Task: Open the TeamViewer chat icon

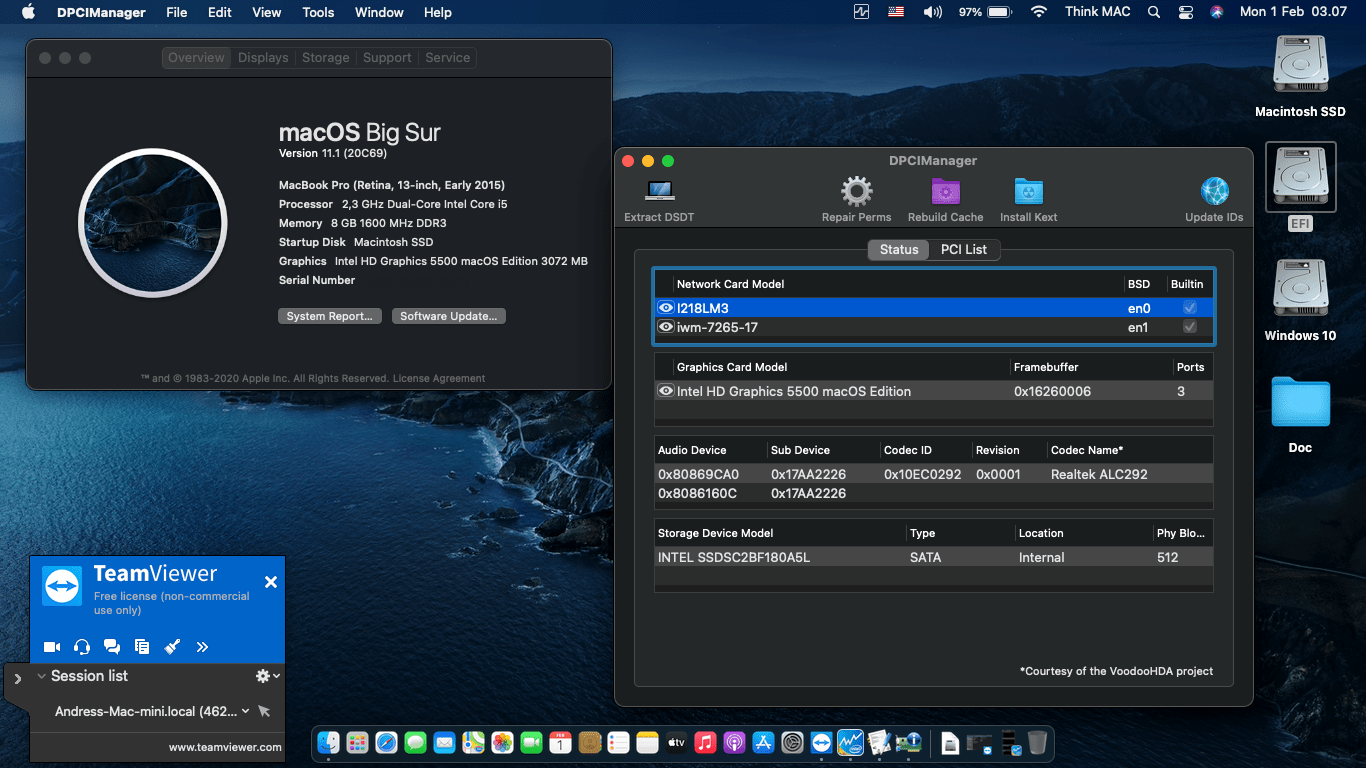Action: coord(112,647)
